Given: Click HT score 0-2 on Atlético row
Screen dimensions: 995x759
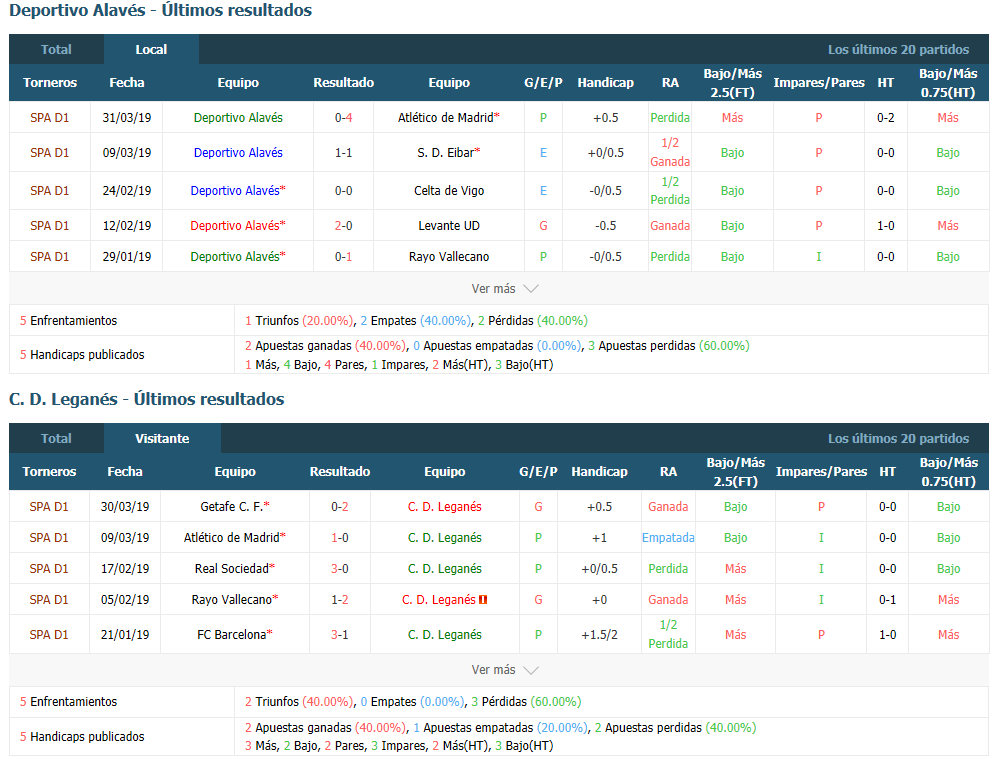Looking at the screenshot, I should point(886,117).
